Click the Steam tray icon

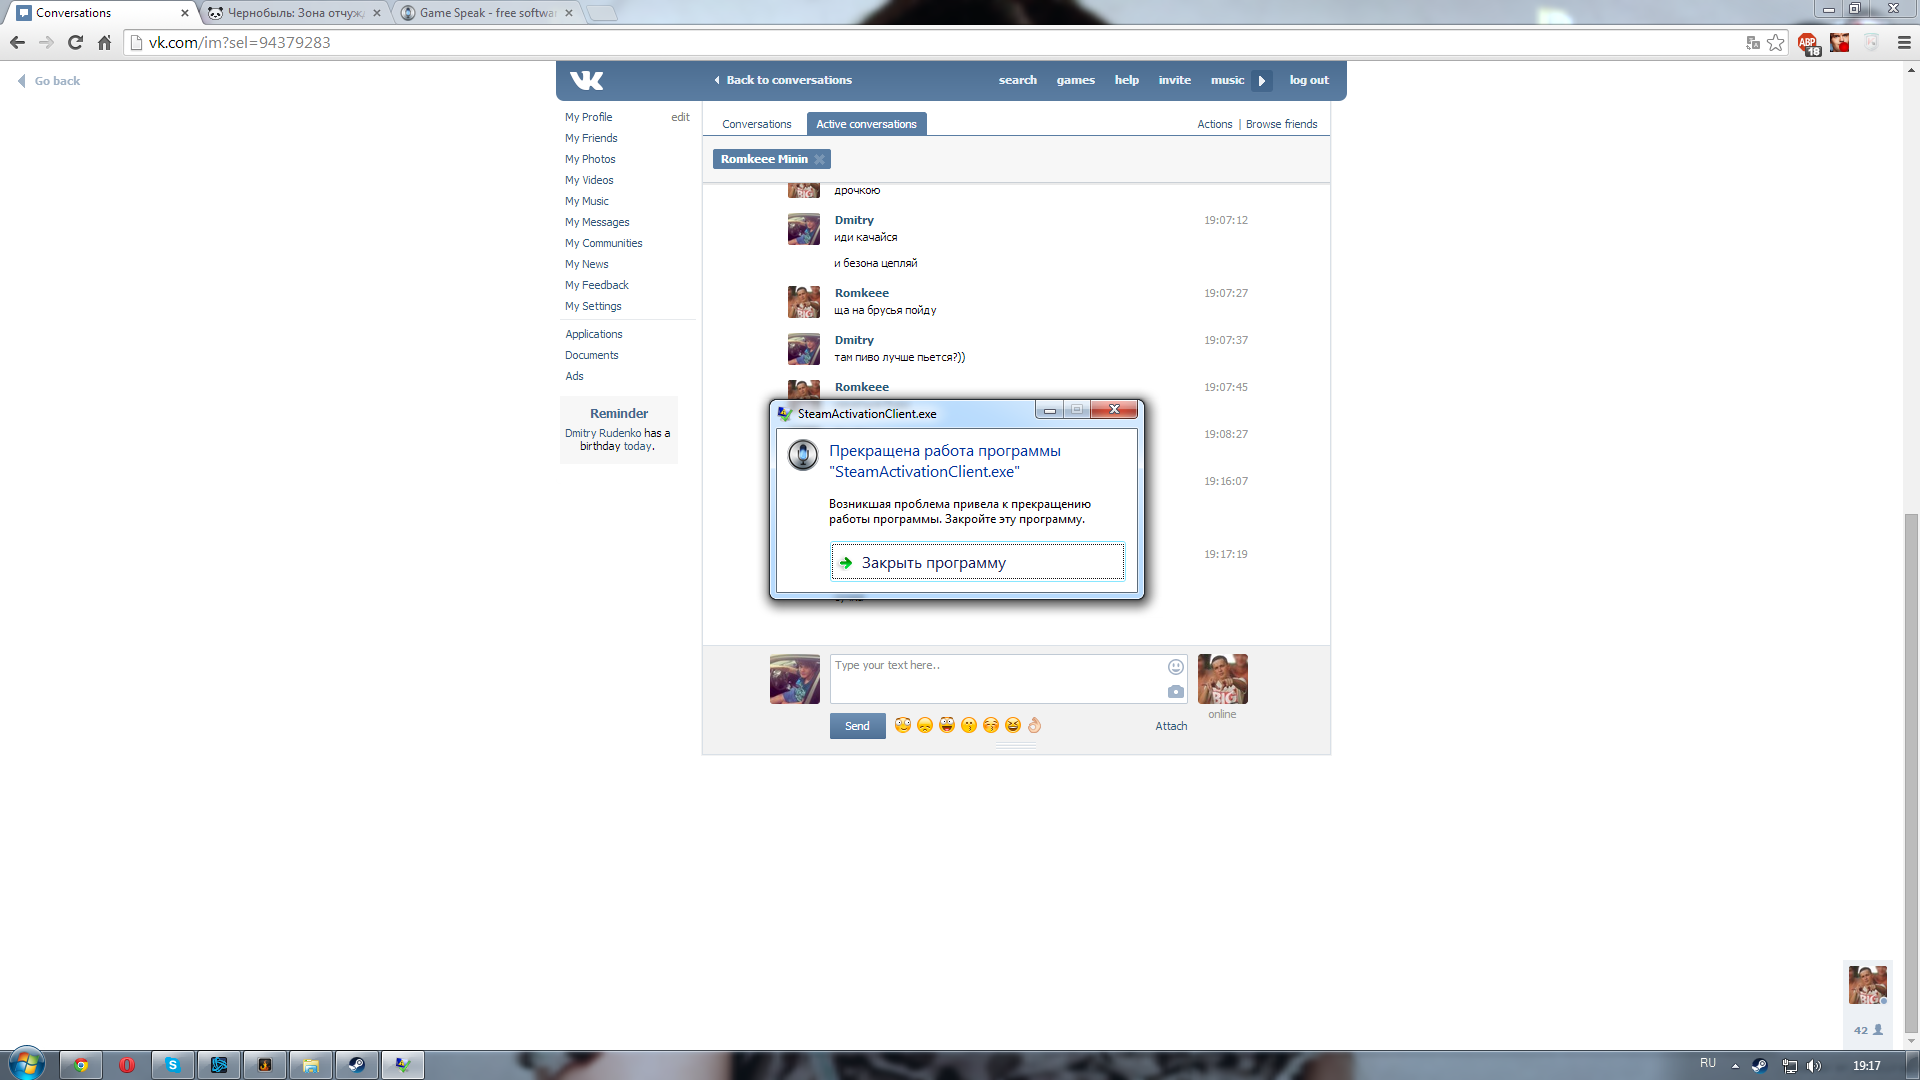click(x=1760, y=1065)
